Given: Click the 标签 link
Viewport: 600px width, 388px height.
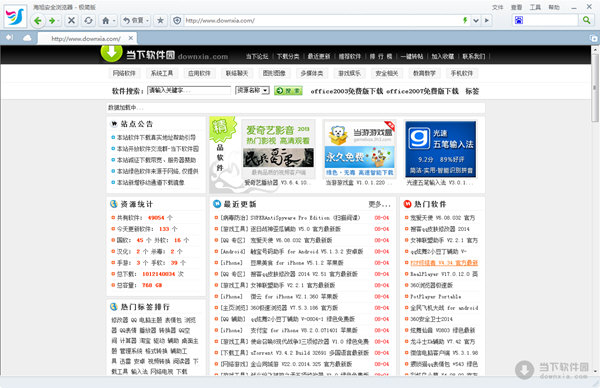Looking at the screenshot, I should (x=472, y=91).
